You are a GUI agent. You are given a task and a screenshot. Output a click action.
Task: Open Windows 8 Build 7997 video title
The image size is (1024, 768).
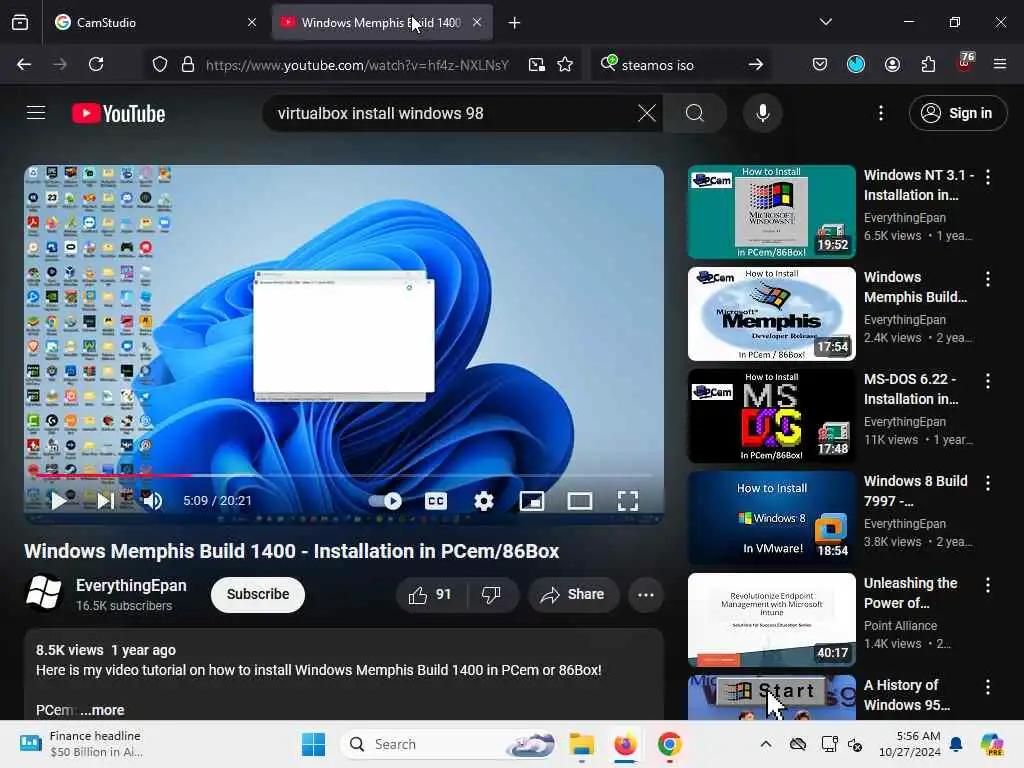[x=916, y=491]
